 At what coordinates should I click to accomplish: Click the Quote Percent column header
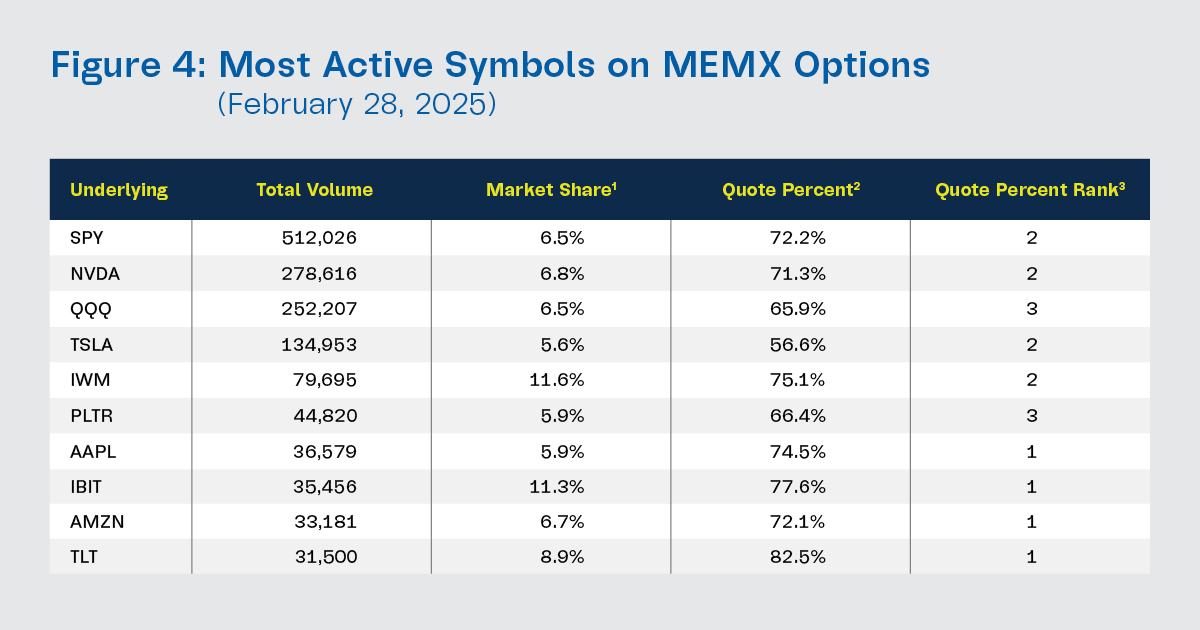(x=790, y=189)
